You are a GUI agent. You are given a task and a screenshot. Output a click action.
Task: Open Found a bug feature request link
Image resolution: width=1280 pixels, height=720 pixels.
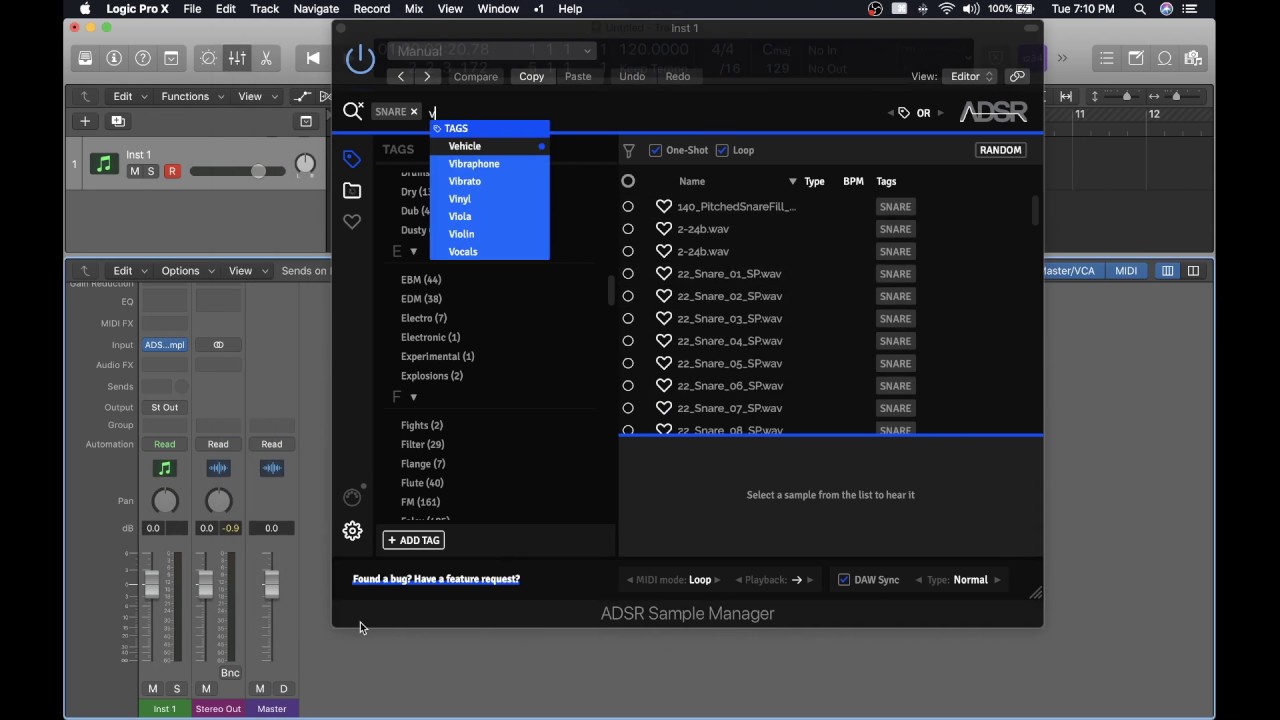pyautogui.click(x=436, y=579)
